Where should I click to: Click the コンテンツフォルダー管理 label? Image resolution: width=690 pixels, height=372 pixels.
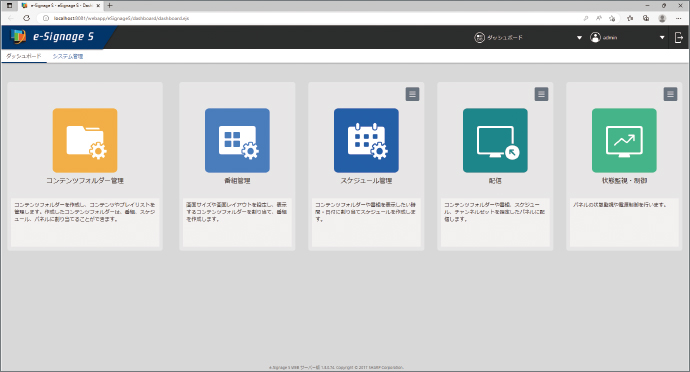(x=85, y=180)
